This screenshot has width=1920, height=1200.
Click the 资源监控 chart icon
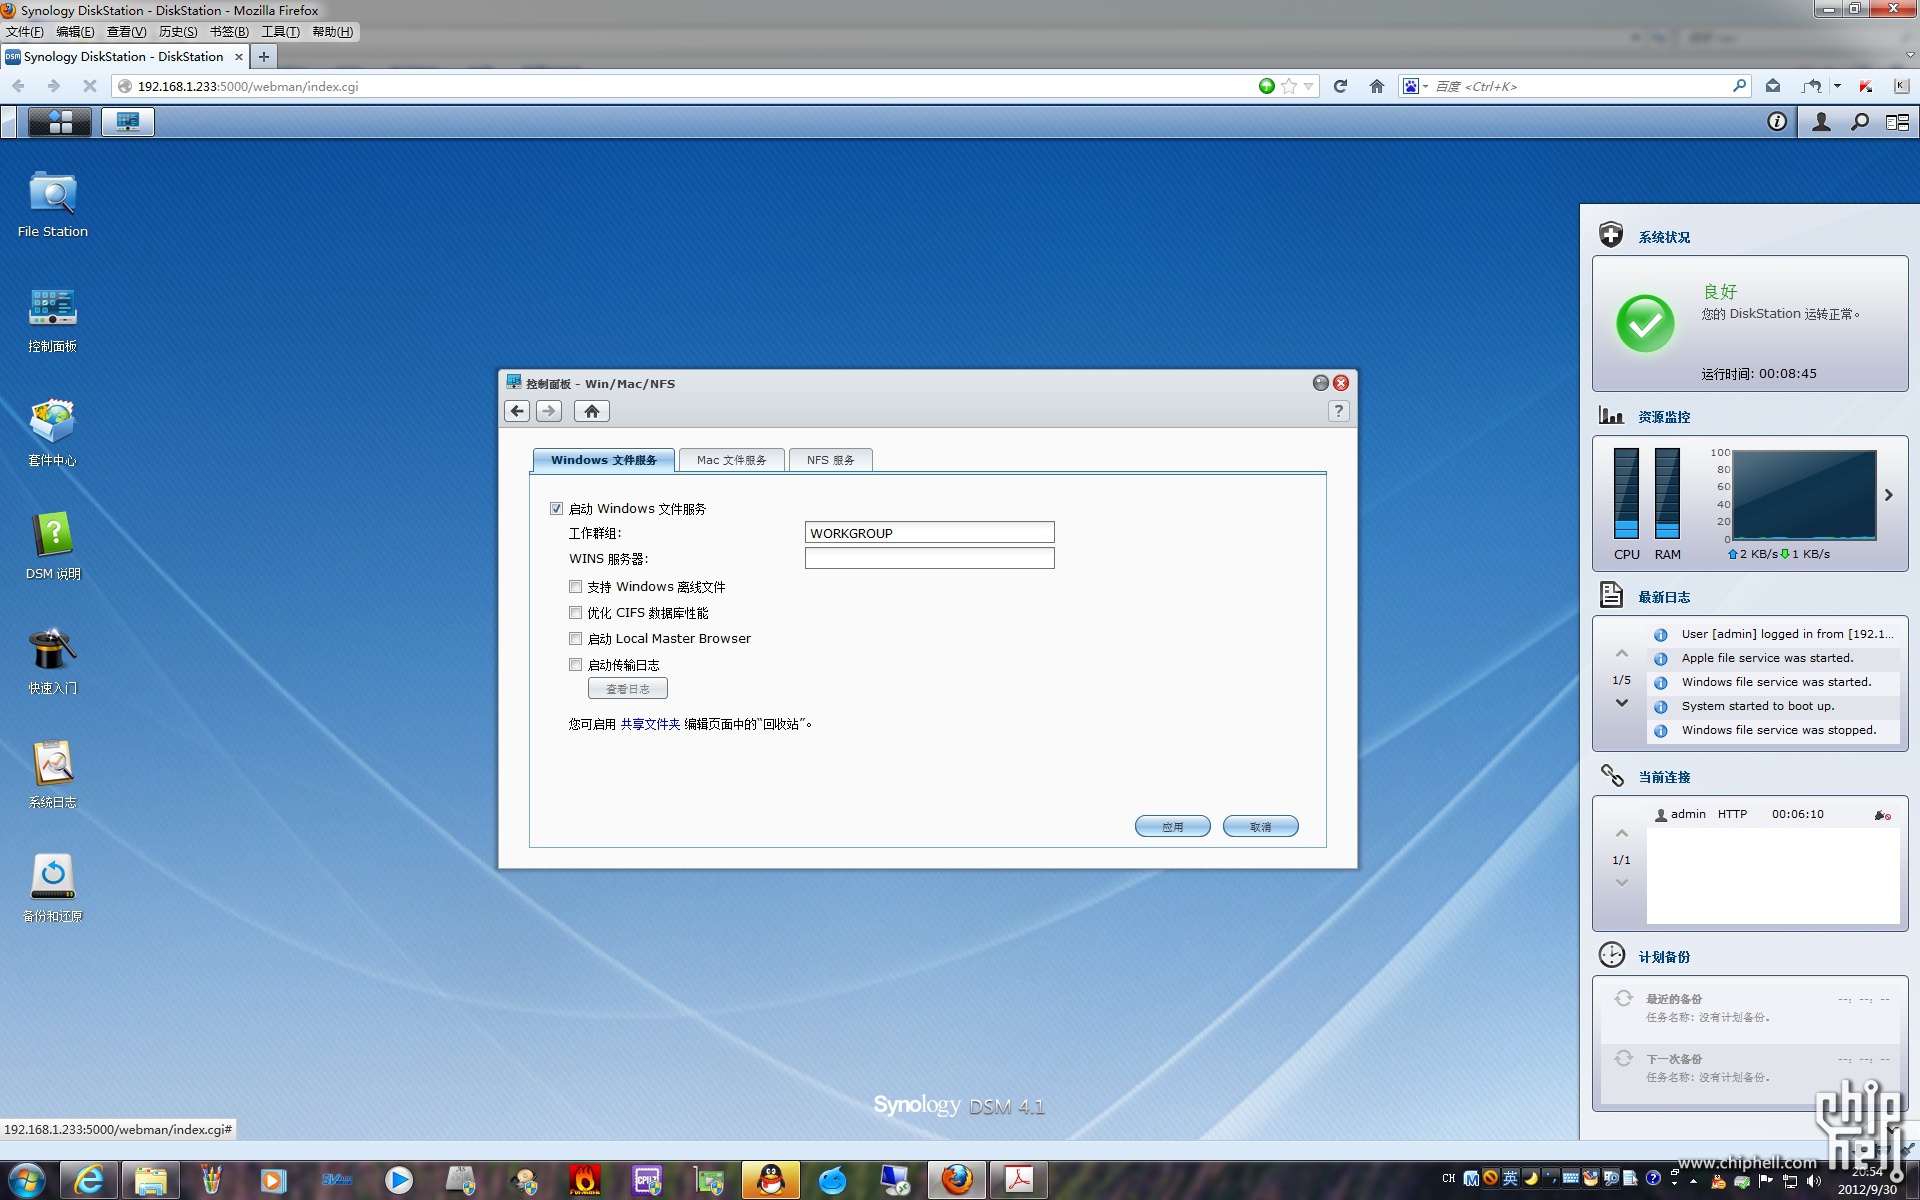point(1611,416)
